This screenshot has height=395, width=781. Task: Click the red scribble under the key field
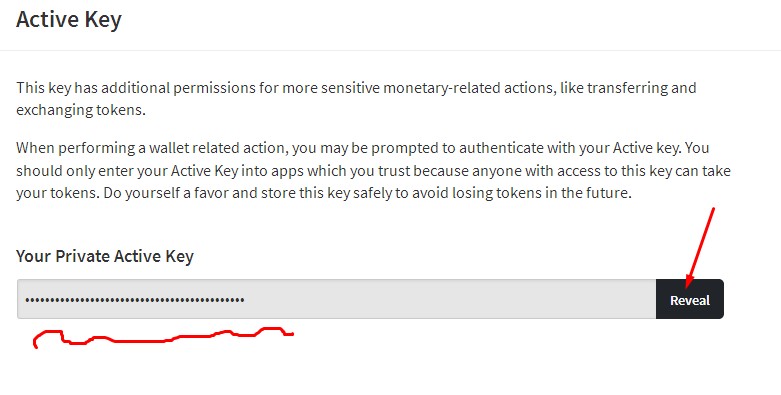pos(163,337)
